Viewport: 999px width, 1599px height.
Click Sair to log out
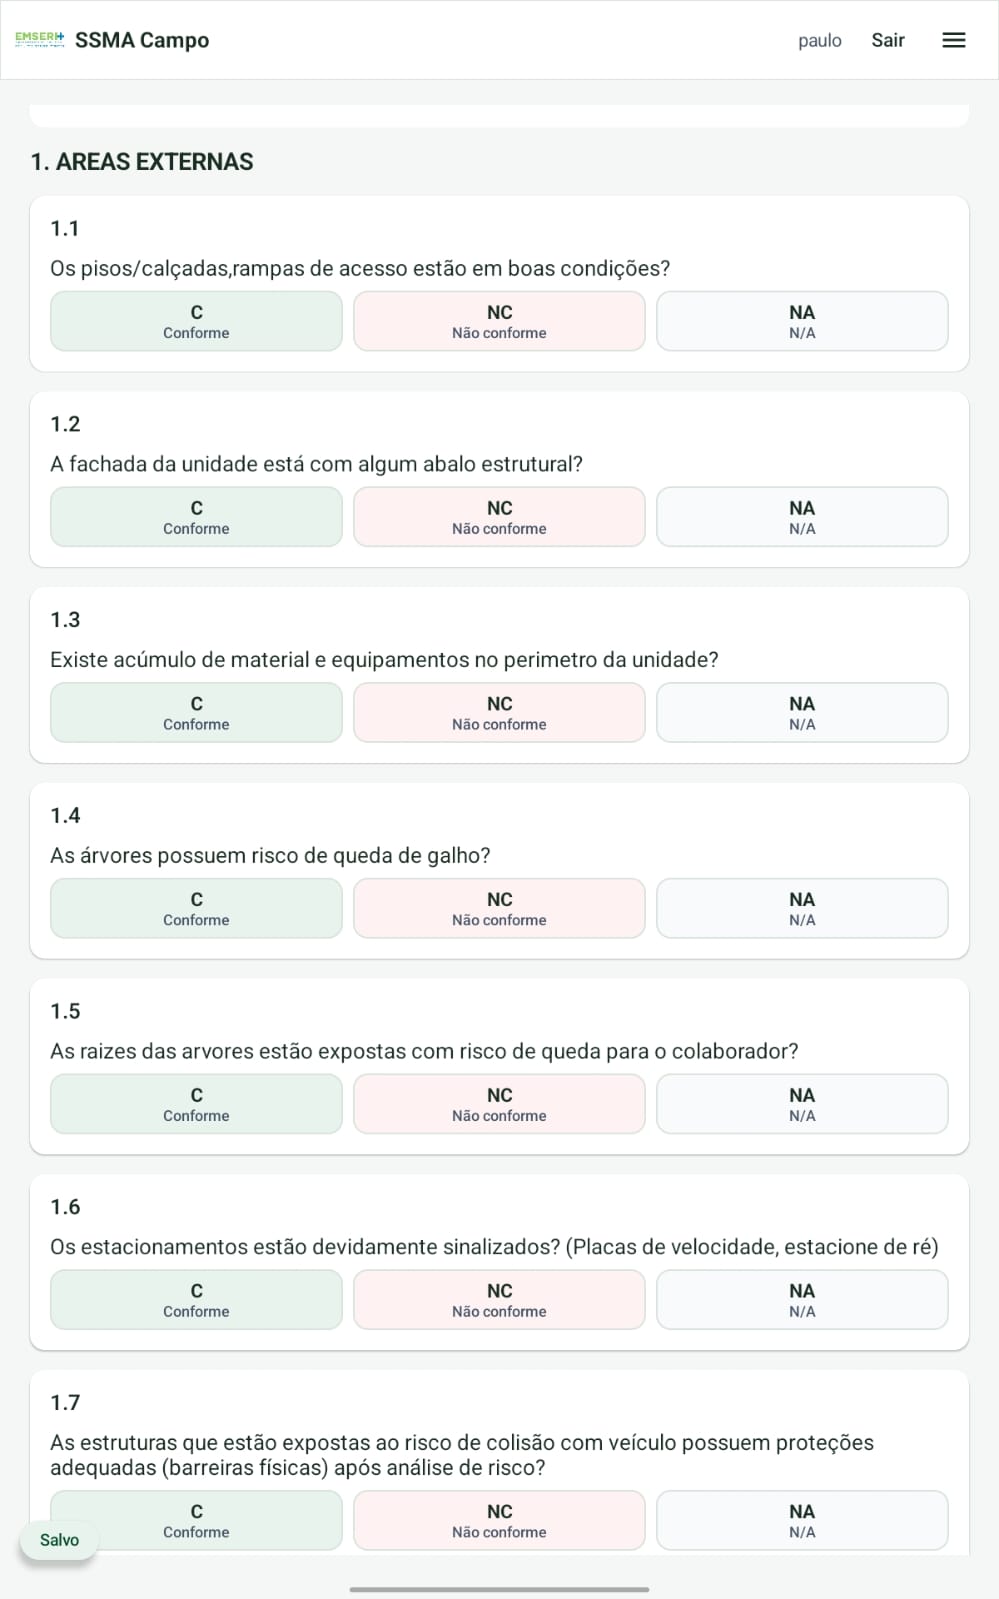point(888,40)
